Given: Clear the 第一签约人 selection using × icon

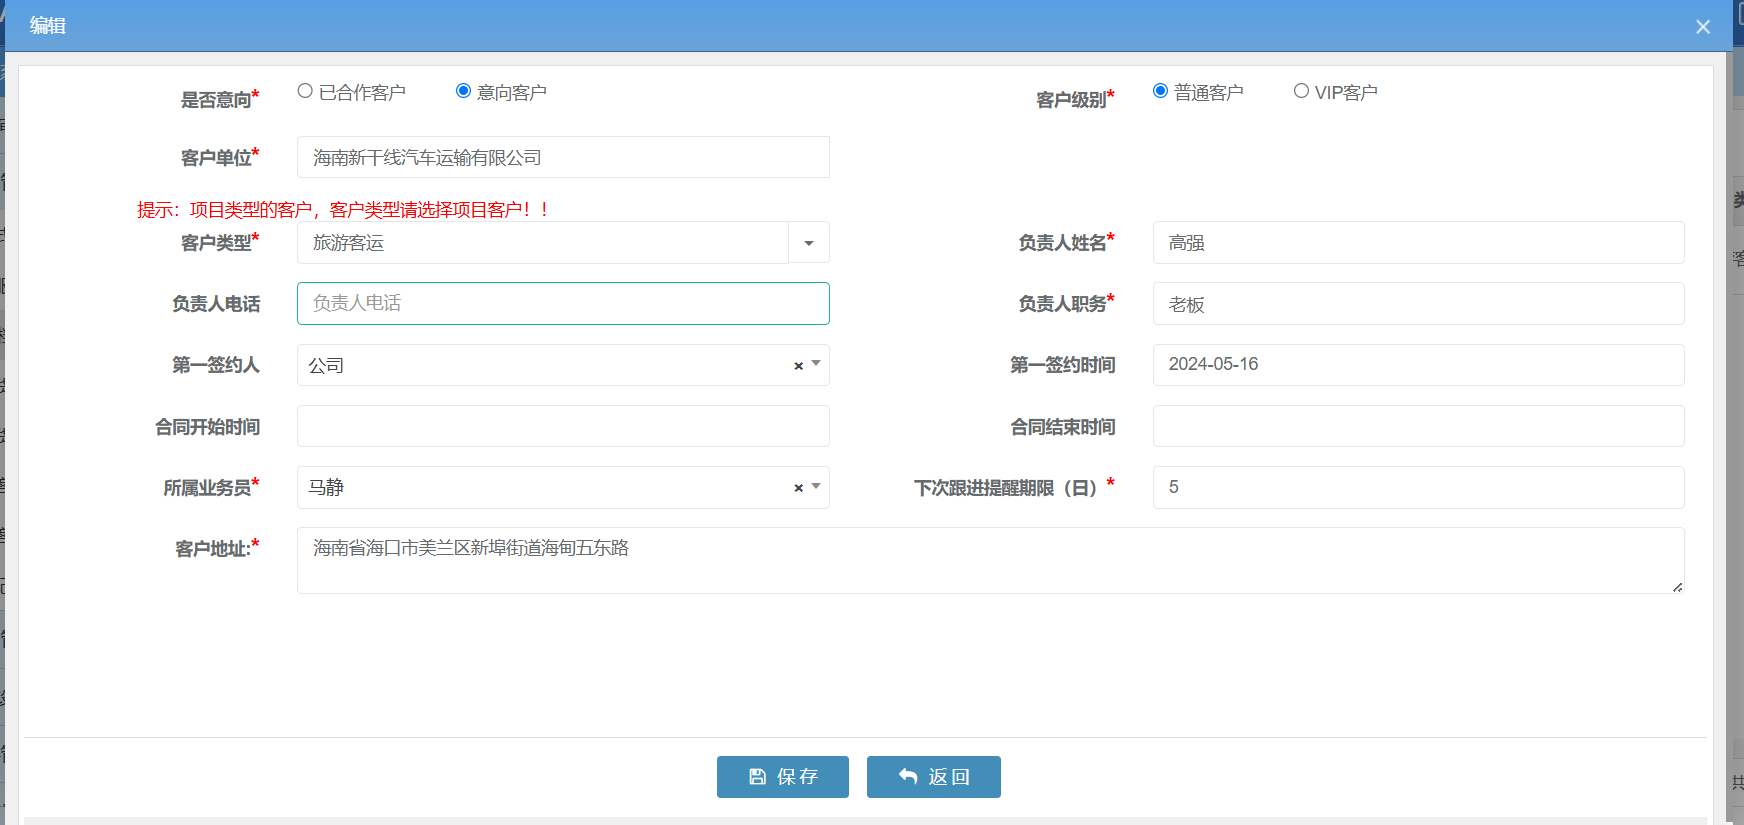Looking at the screenshot, I should click(x=798, y=366).
